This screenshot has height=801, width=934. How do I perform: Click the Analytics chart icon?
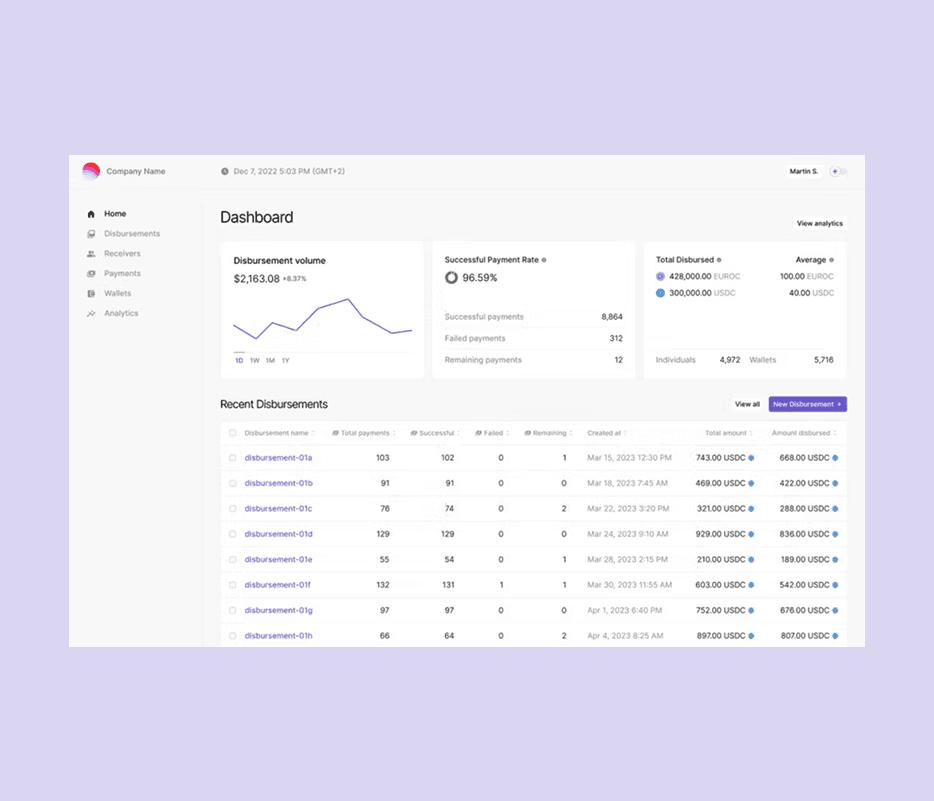pos(91,313)
